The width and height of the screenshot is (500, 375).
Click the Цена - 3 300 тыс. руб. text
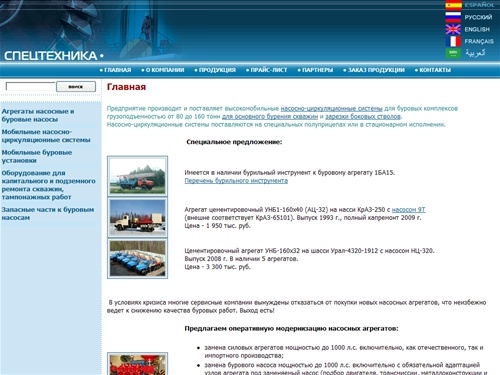(x=217, y=267)
